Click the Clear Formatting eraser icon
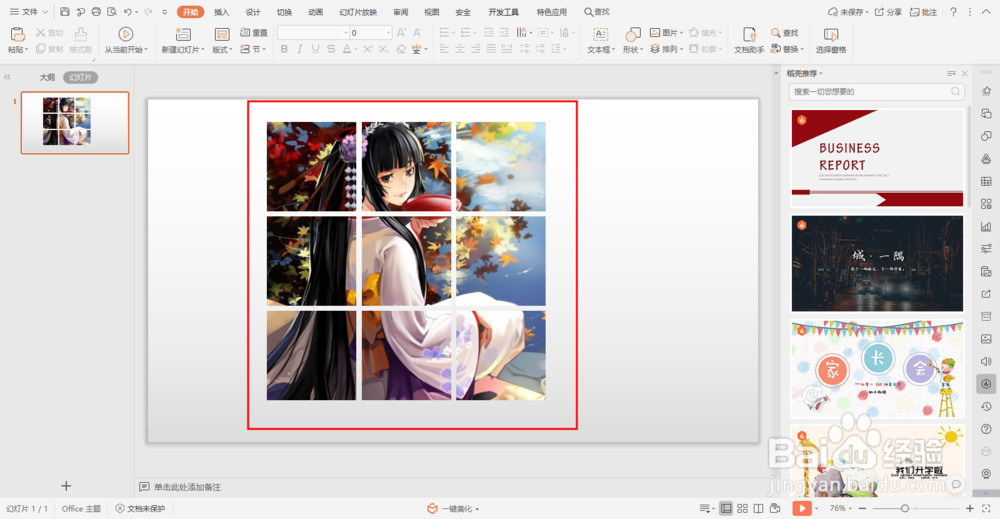Screen dimensions: 1000x519 click(401, 49)
